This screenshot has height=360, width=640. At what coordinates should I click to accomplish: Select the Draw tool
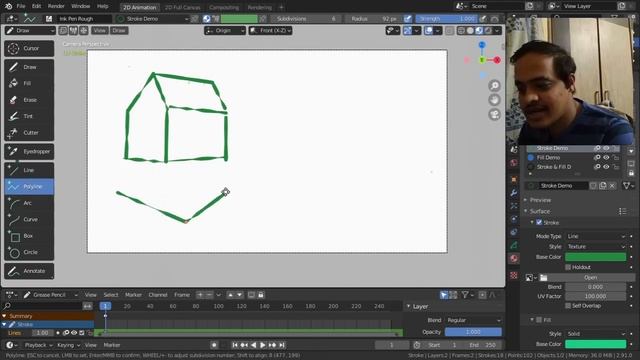[x=29, y=67]
